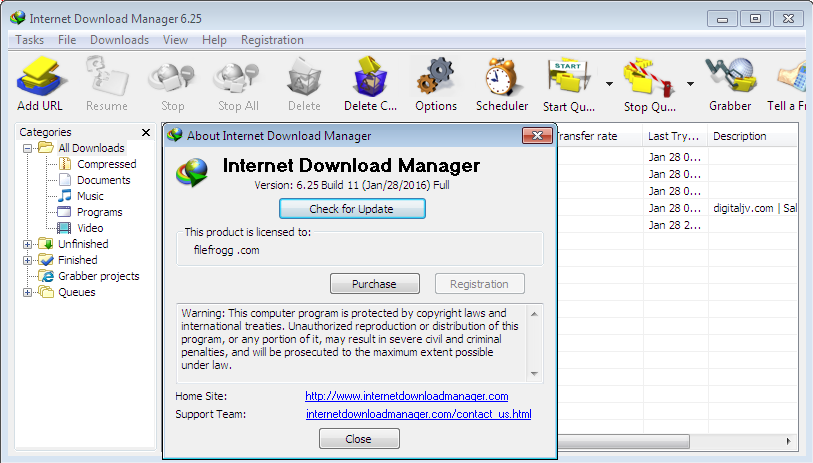This screenshot has width=813, height=463.
Task: Expand the Unfinished tree node
Action: pyautogui.click(x=27, y=244)
